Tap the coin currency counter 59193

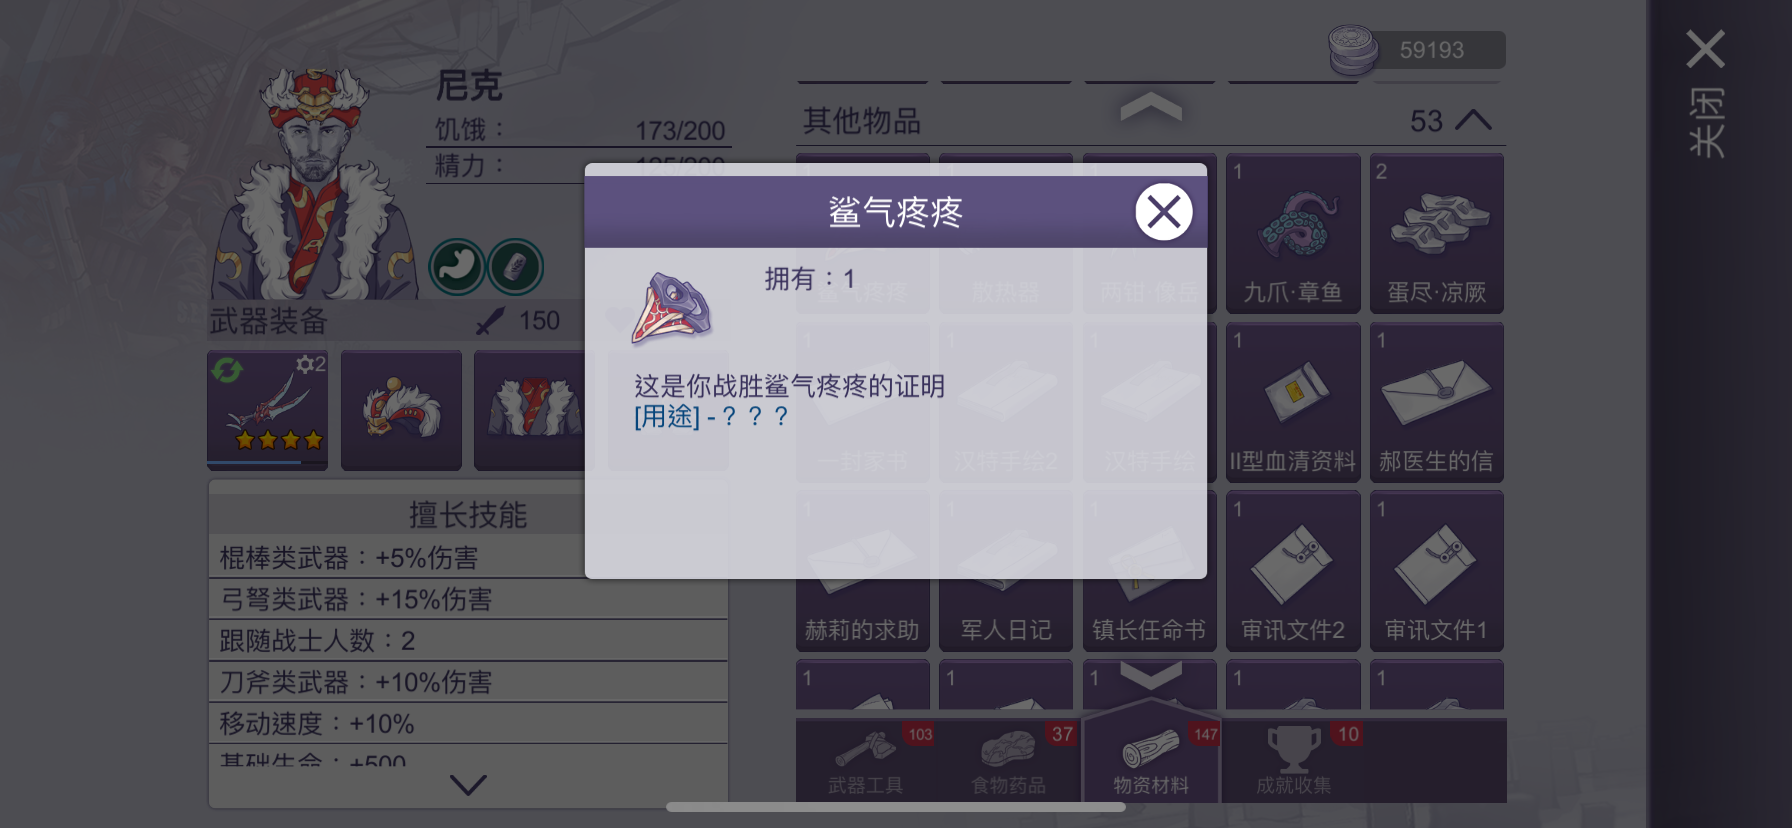1418,50
